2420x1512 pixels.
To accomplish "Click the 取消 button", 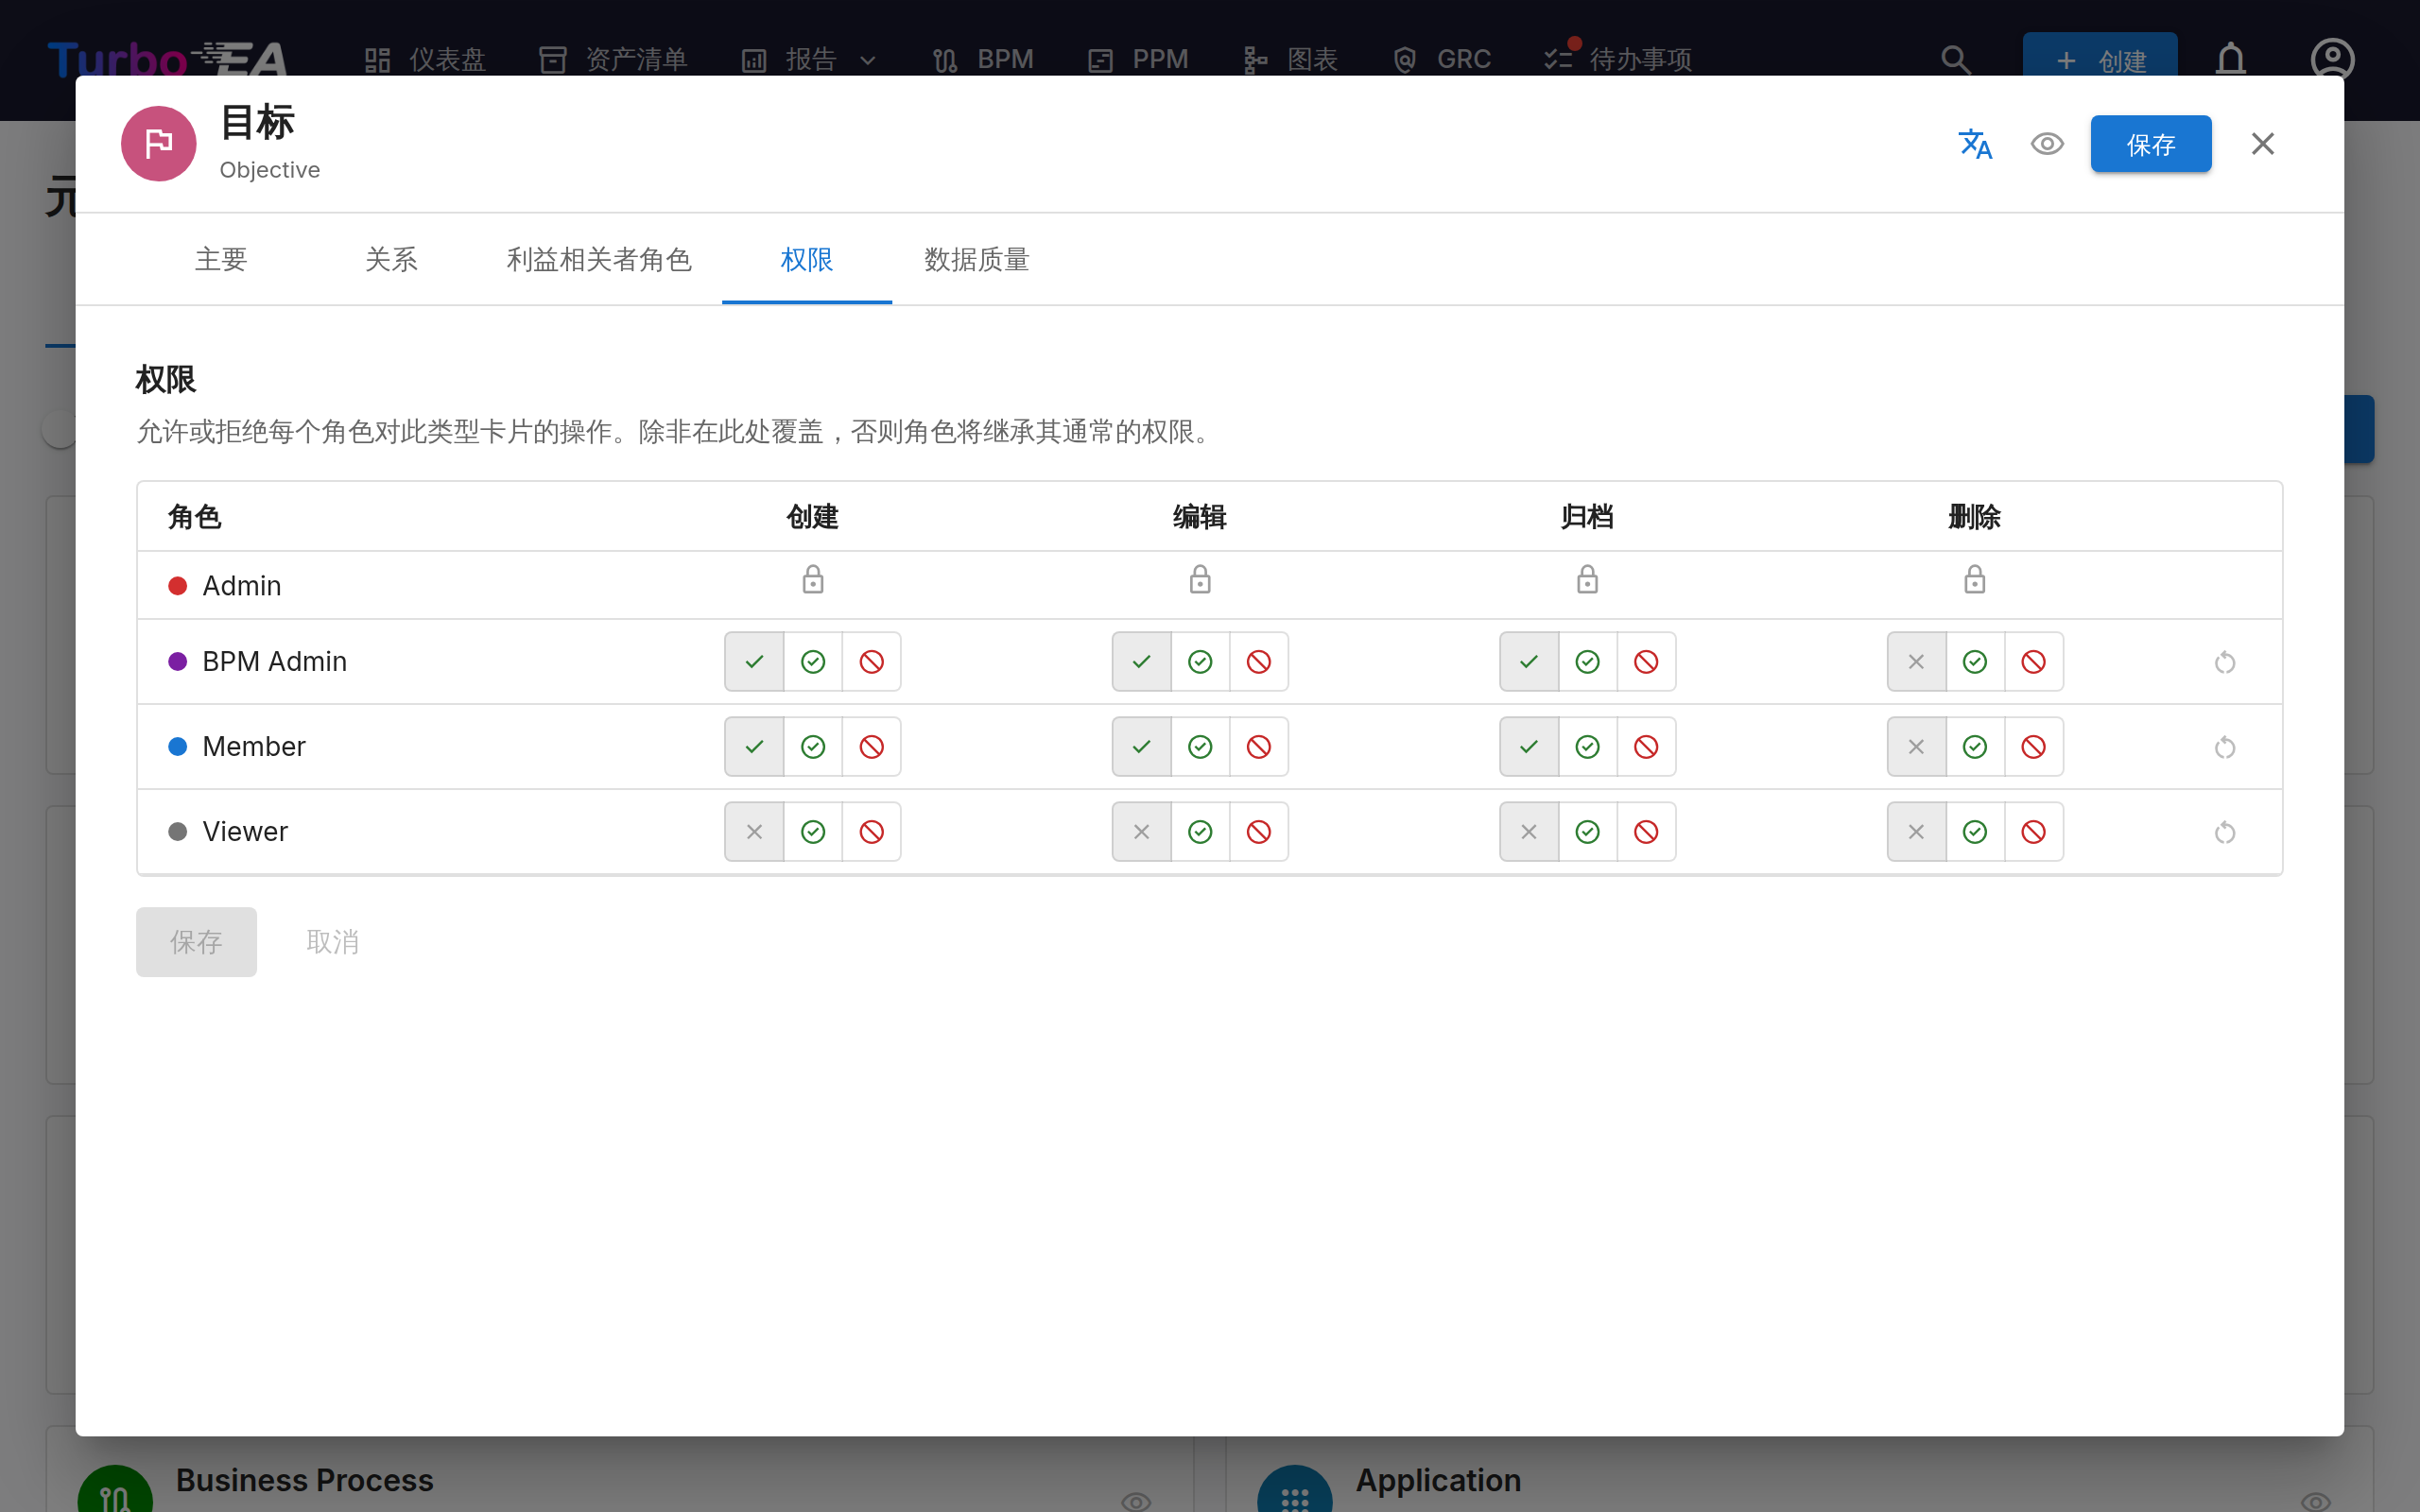I will tap(332, 942).
